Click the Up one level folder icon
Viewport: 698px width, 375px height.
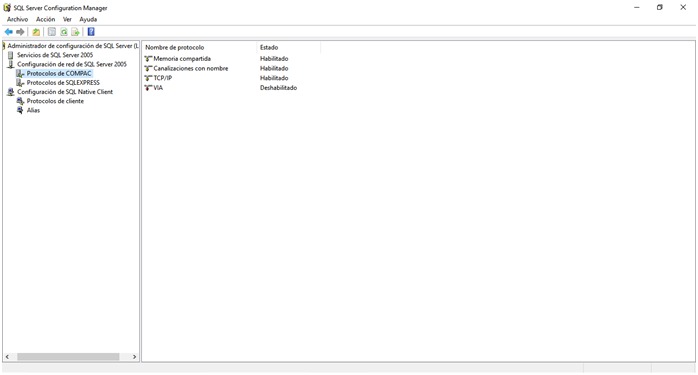pos(36,32)
